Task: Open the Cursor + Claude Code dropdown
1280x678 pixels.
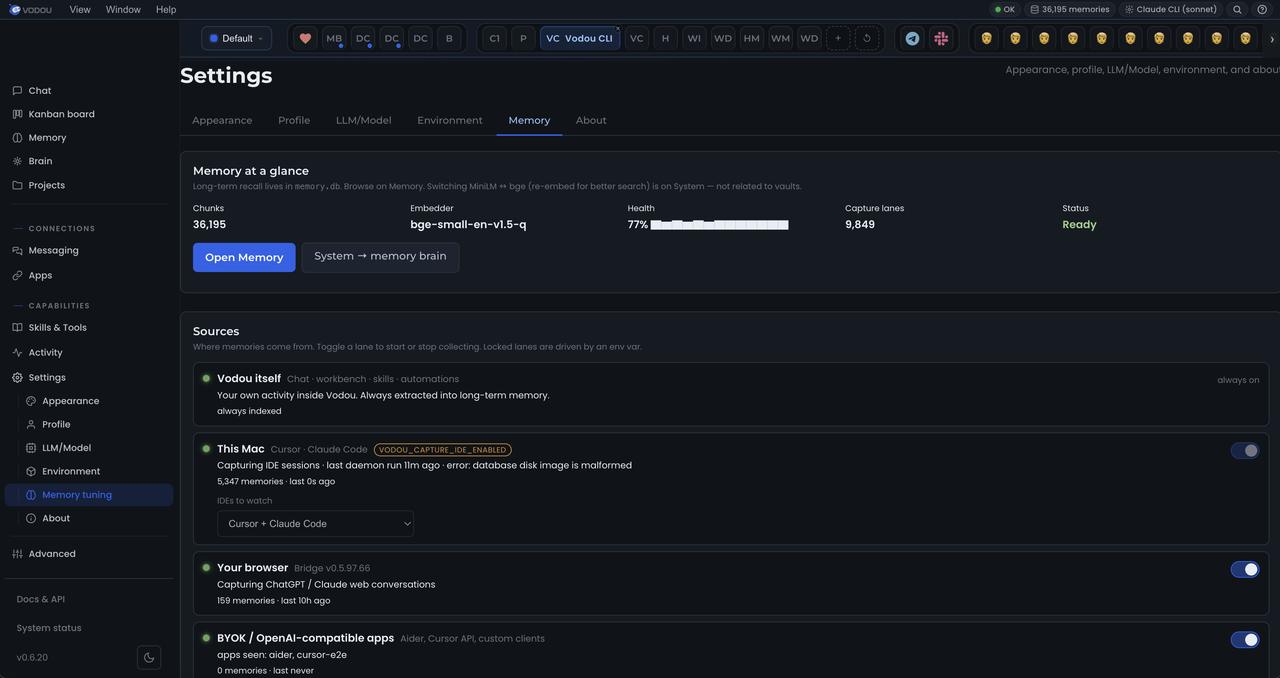Action: [315, 524]
